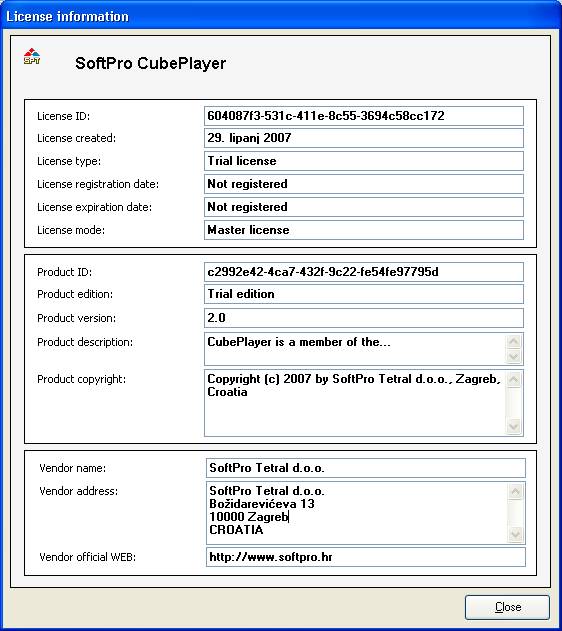
Task: Click the Vendor name field
Action: [x=366, y=468]
